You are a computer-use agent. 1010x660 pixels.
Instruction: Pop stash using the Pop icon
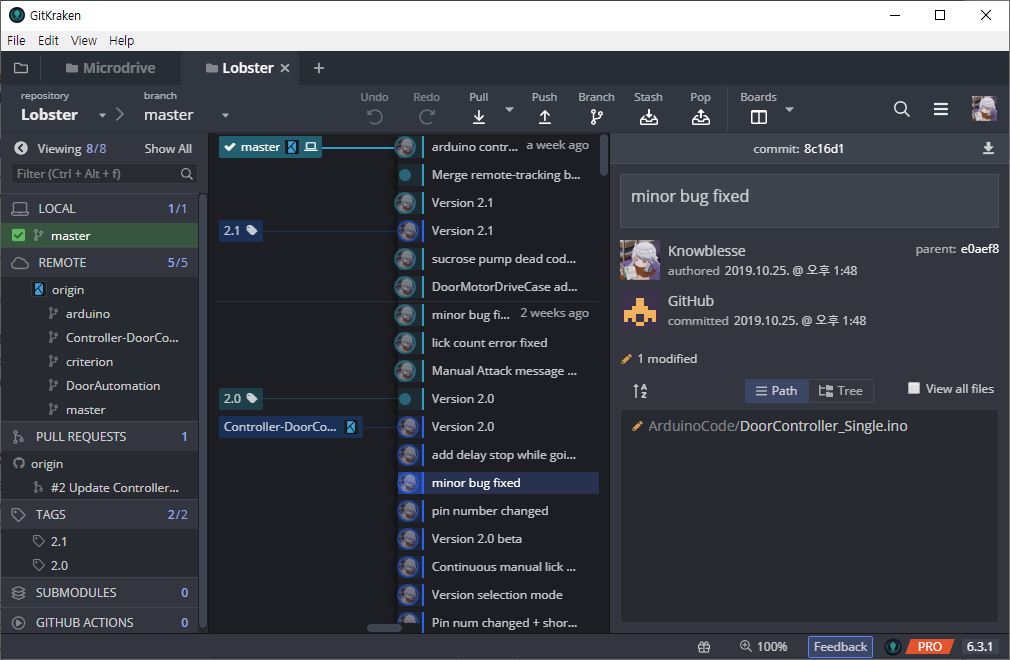click(701, 117)
